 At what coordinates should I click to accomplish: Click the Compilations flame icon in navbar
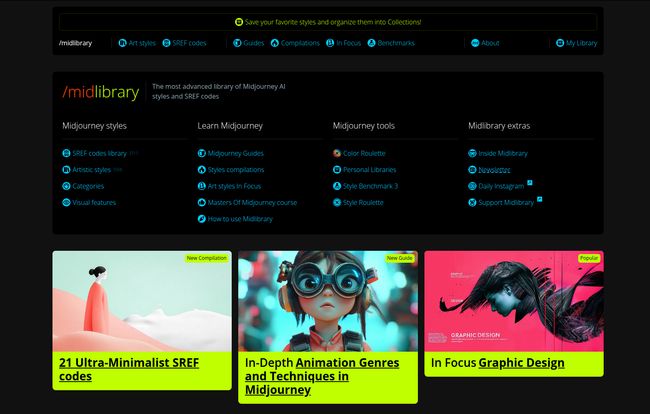[274, 43]
